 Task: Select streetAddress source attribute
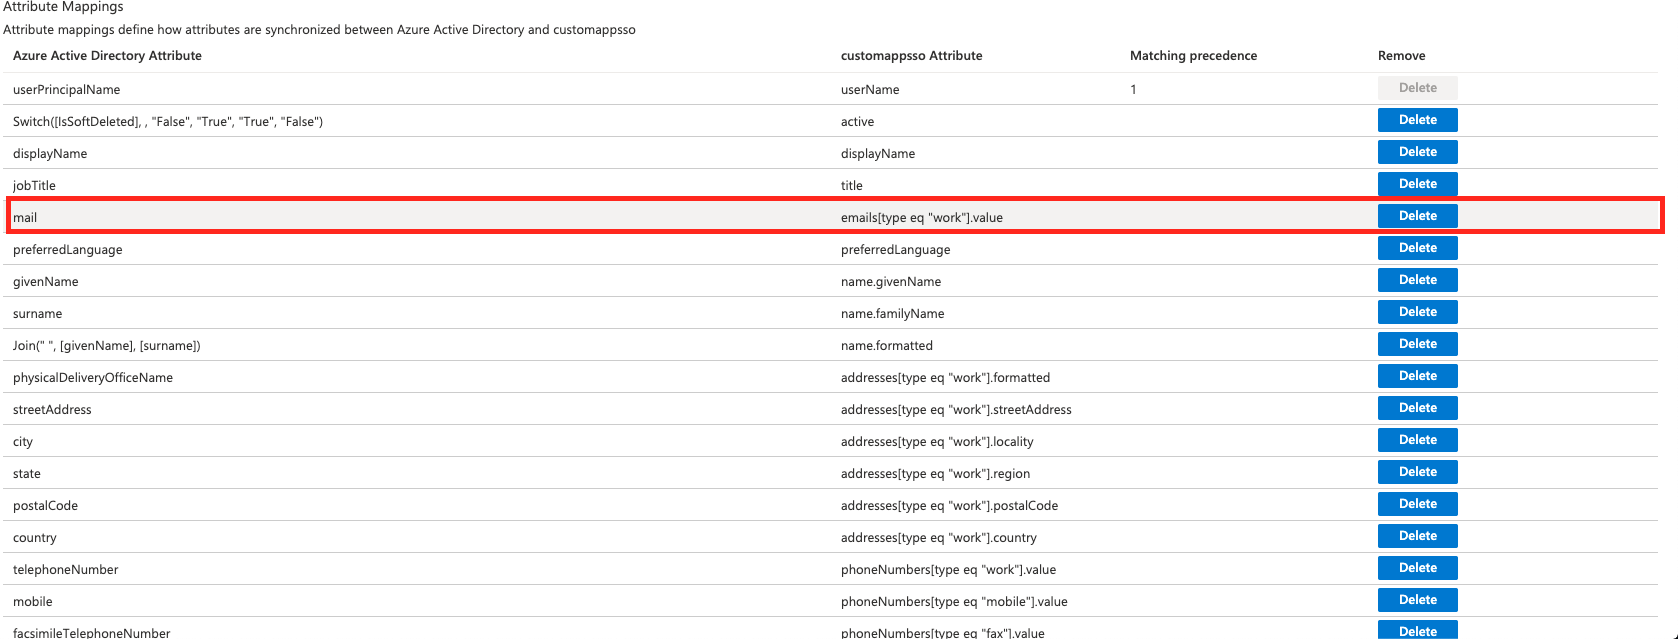click(x=52, y=410)
